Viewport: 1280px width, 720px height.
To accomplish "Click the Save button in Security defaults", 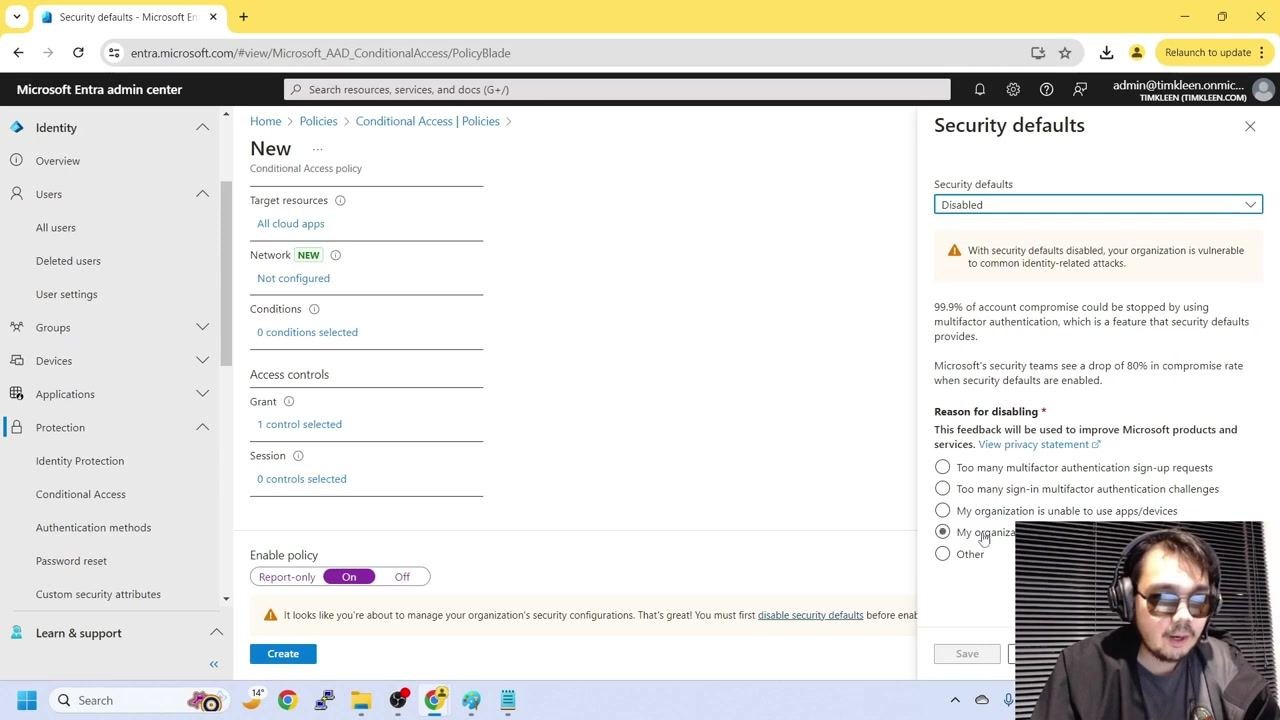I will (967, 654).
